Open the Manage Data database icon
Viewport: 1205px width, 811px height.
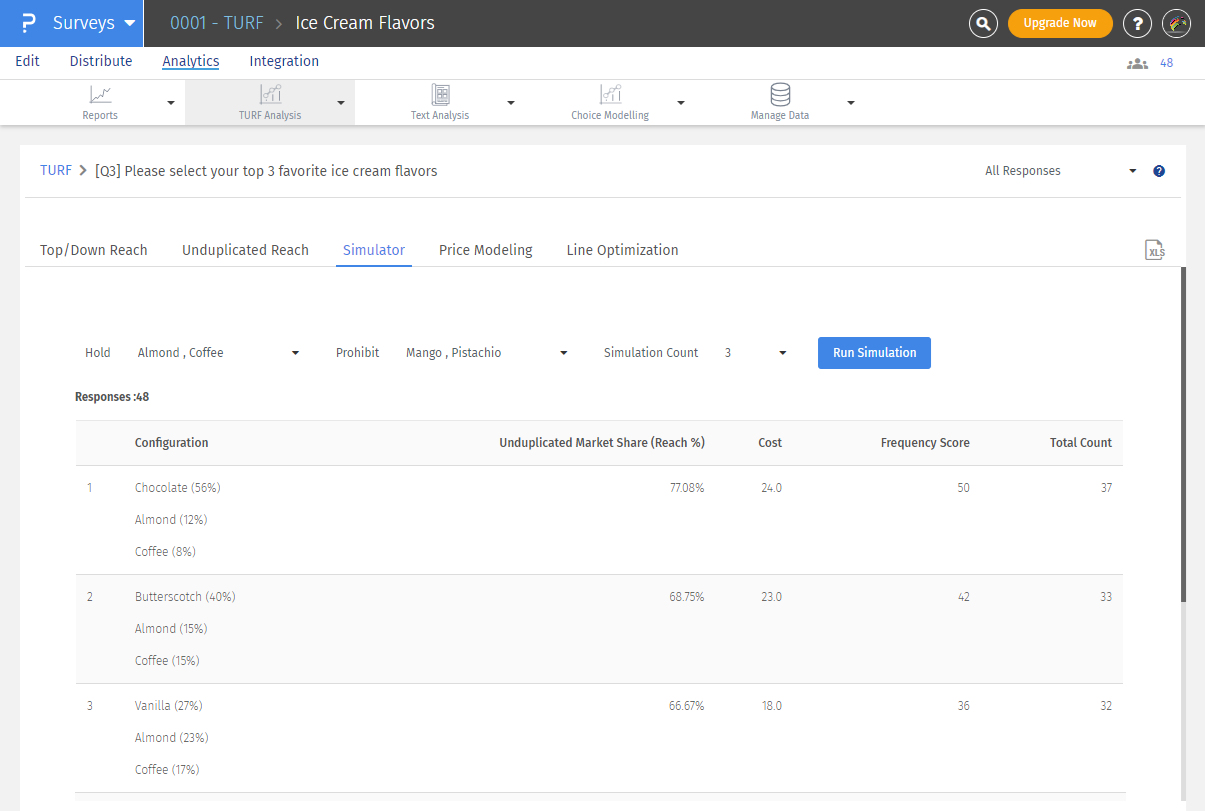(780, 96)
